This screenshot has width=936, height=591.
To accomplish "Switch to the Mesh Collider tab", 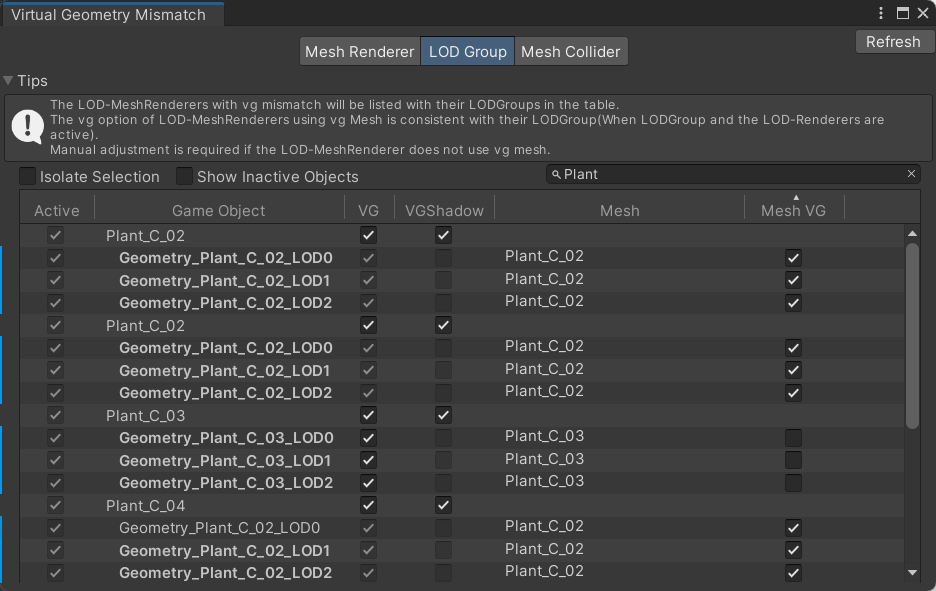I will 570,52.
